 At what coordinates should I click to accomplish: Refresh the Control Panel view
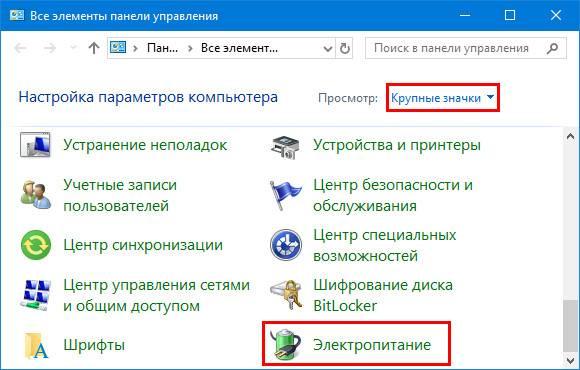pos(344,48)
